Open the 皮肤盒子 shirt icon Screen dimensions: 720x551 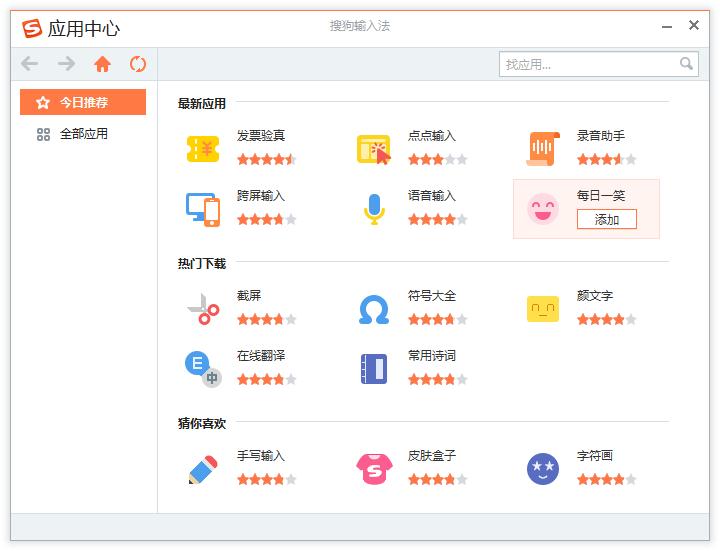[x=373, y=469]
